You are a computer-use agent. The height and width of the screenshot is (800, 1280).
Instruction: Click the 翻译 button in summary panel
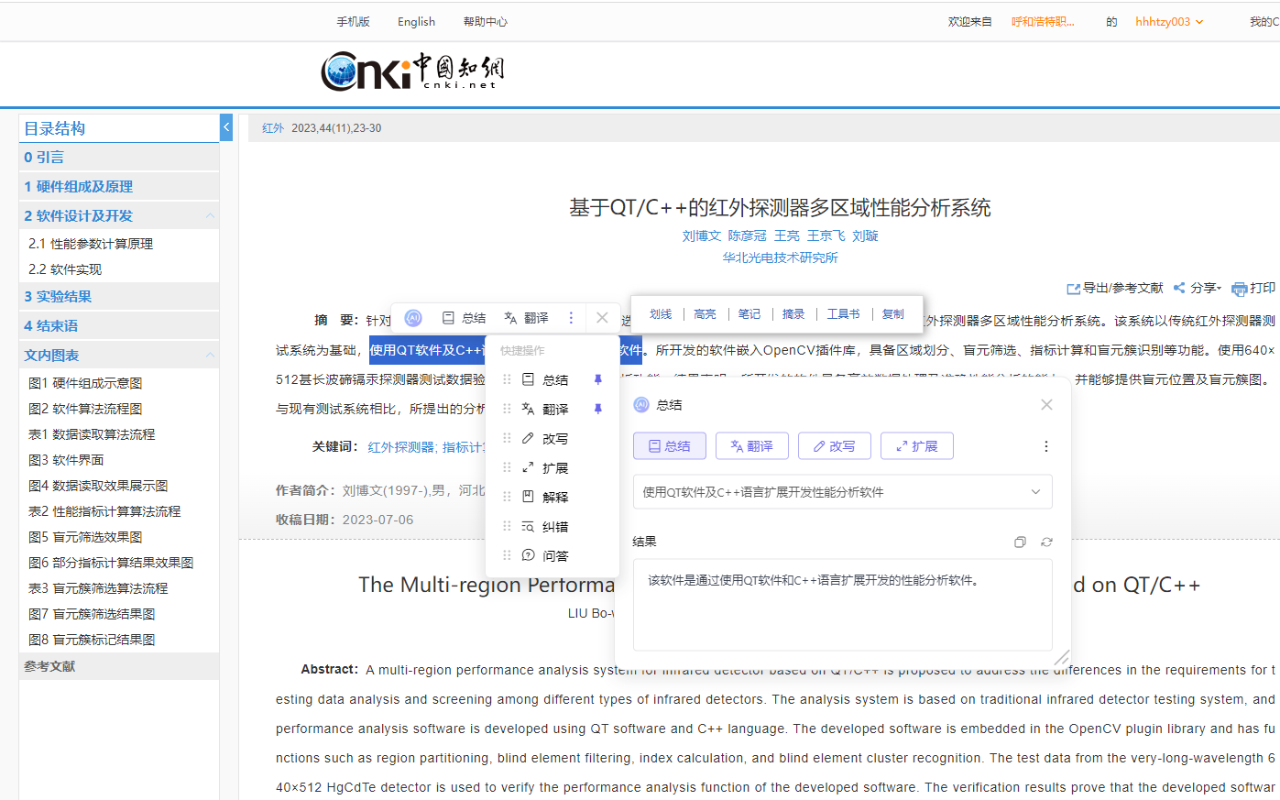pos(752,446)
